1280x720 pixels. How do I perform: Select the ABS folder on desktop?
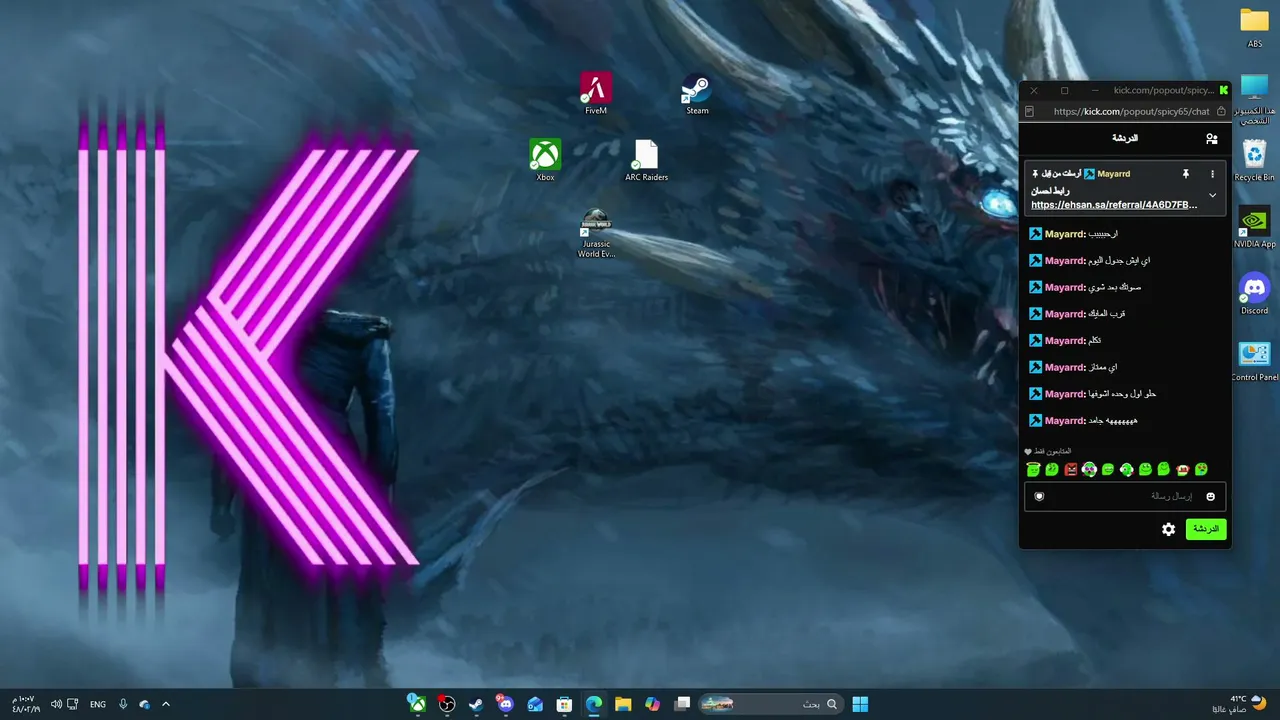1254,27
